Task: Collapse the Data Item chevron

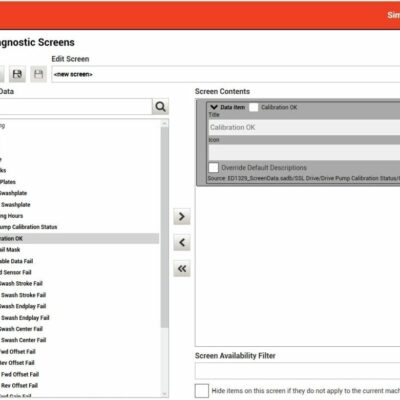Action: [214, 107]
